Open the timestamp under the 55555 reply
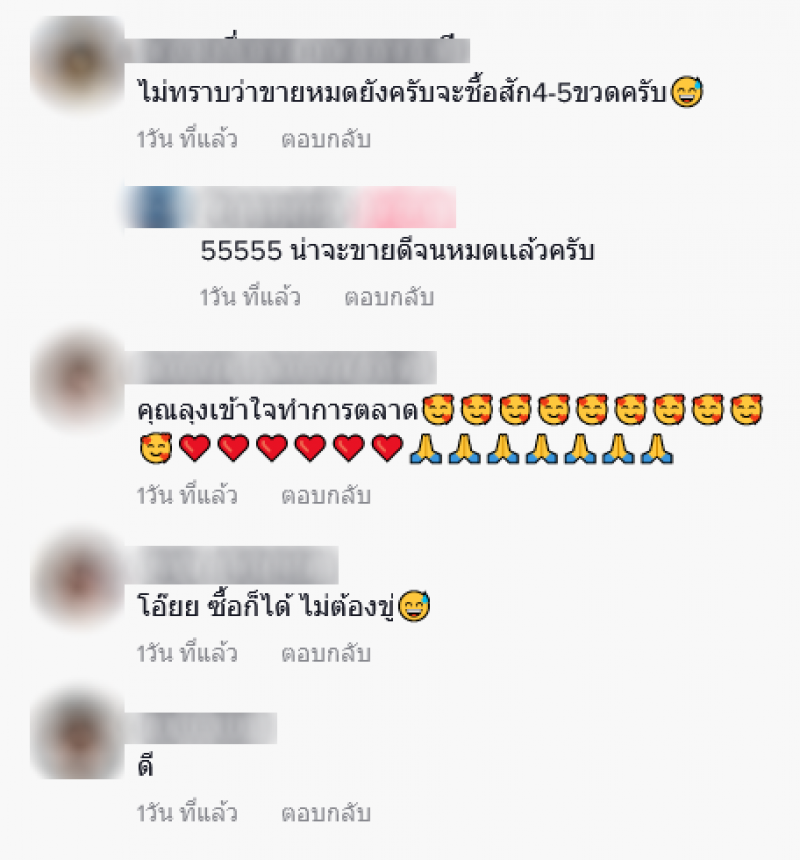Image resolution: width=800 pixels, height=860 pixels. click(250, 297)
